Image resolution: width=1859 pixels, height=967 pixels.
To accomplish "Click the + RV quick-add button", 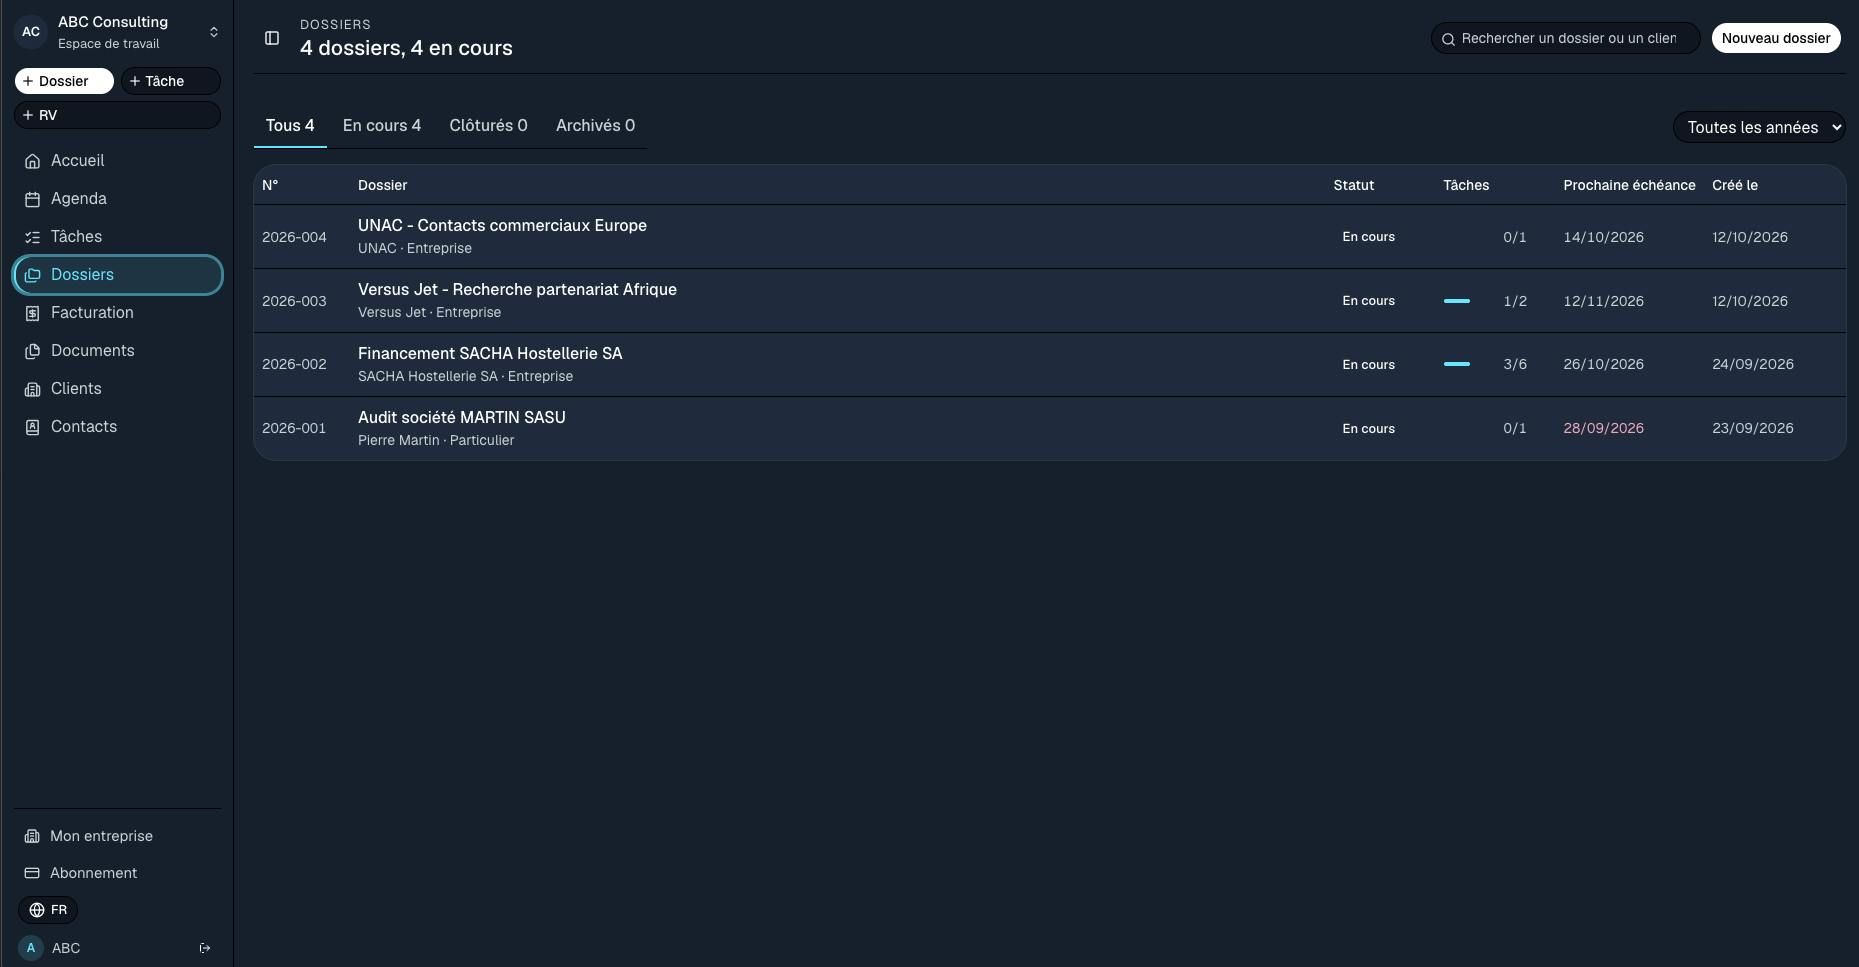I will pos(117,115).
